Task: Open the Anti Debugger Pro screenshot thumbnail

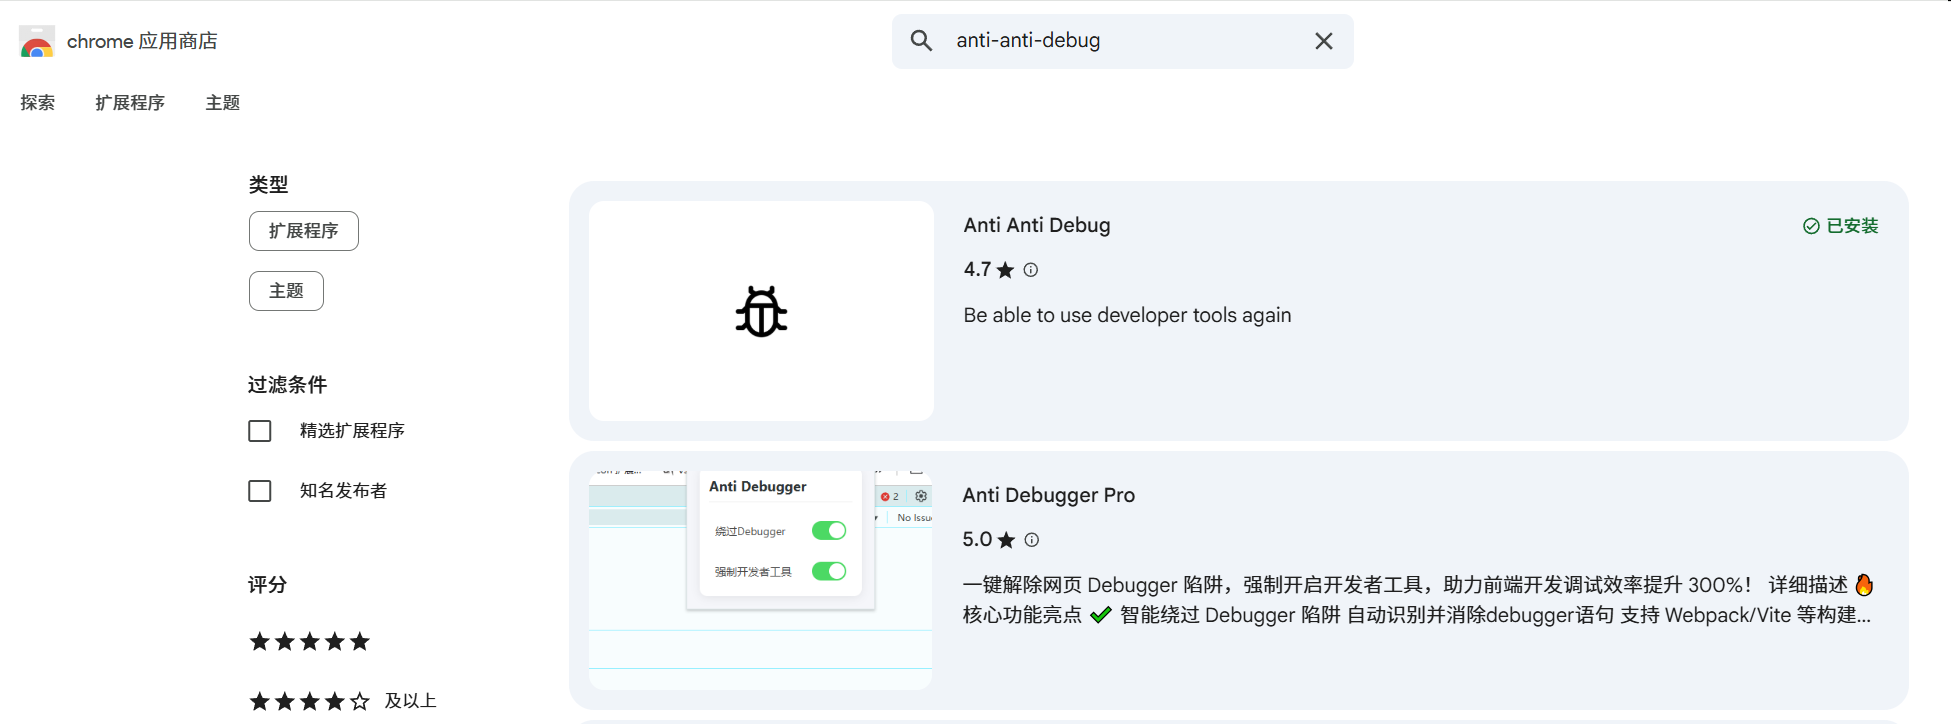Action: click(x=761, y=580)
